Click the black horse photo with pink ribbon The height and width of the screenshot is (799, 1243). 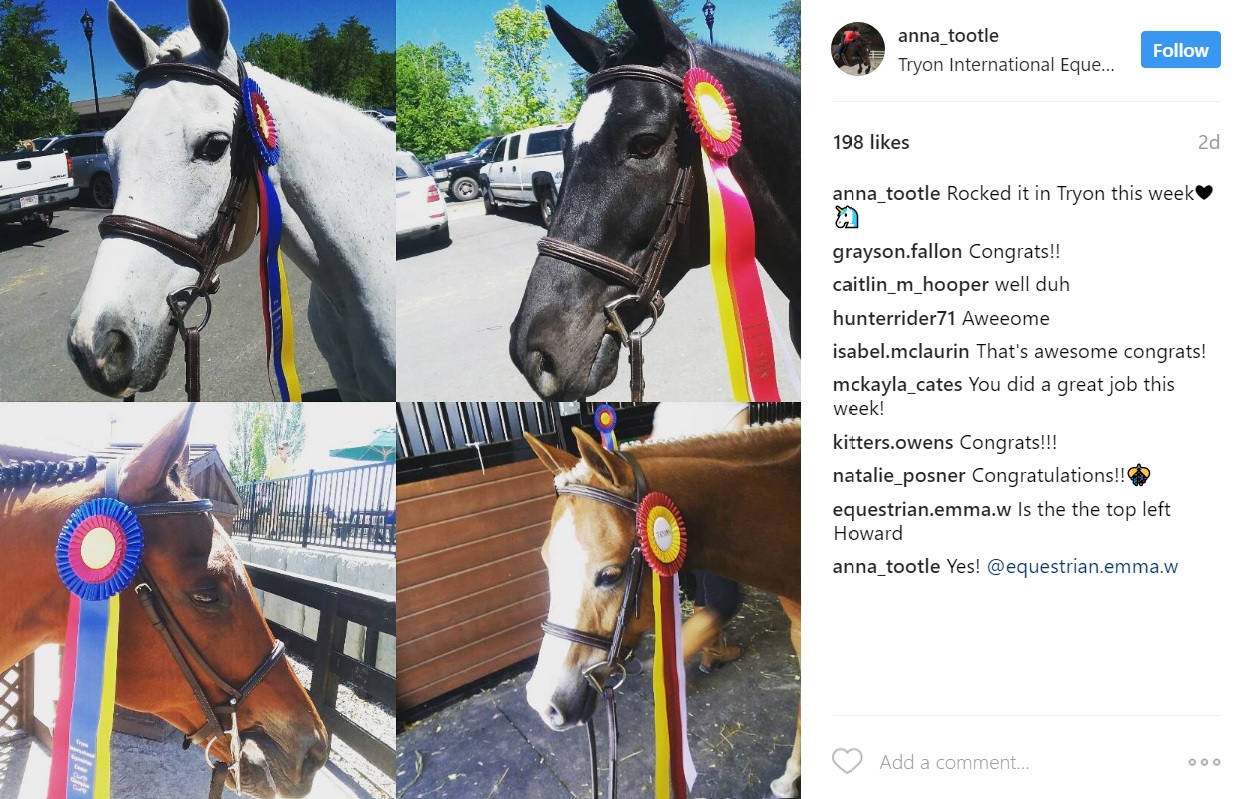[598, 200]
